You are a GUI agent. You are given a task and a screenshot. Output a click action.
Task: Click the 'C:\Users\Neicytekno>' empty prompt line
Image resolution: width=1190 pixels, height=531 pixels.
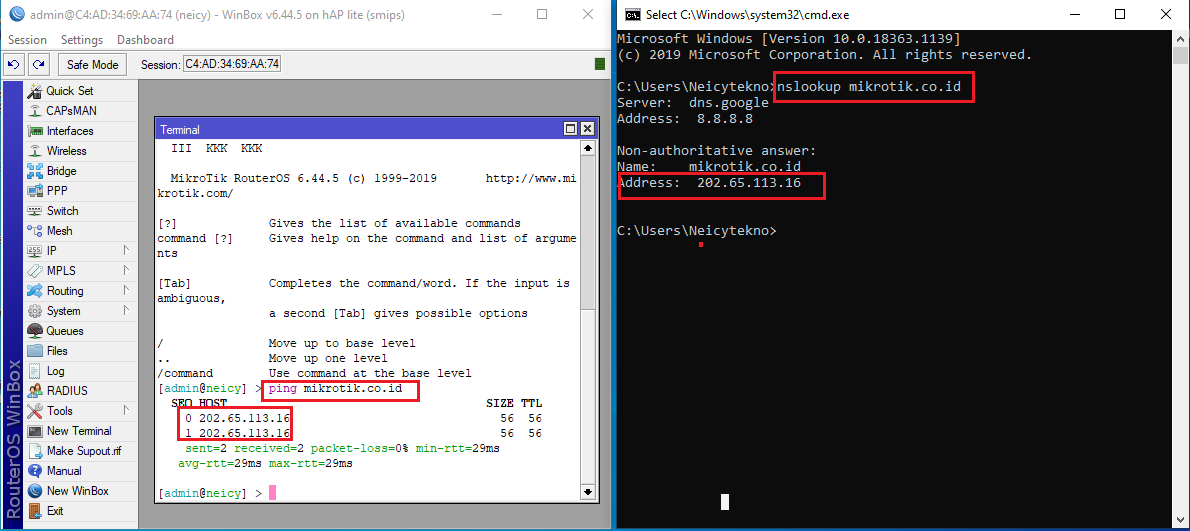click(697, 230)
